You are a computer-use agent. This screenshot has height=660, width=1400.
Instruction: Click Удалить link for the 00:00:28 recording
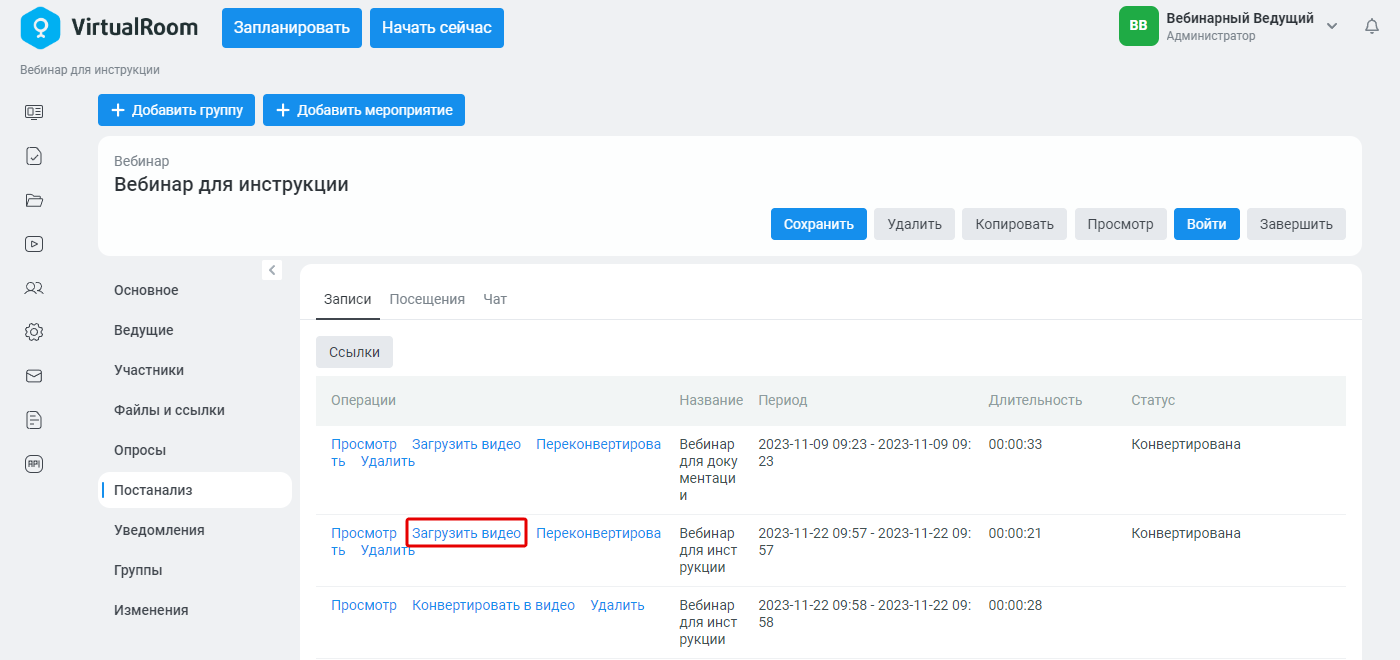(618, 605)
